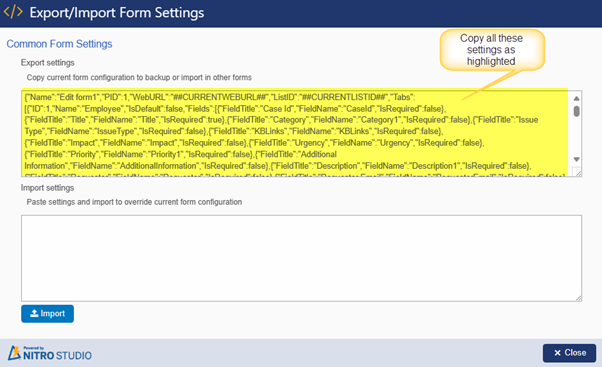This screenshot has height=367, width=602.
Task: Click the X icon on Close button
Action: pyautogui.click(x=557, y=353)
